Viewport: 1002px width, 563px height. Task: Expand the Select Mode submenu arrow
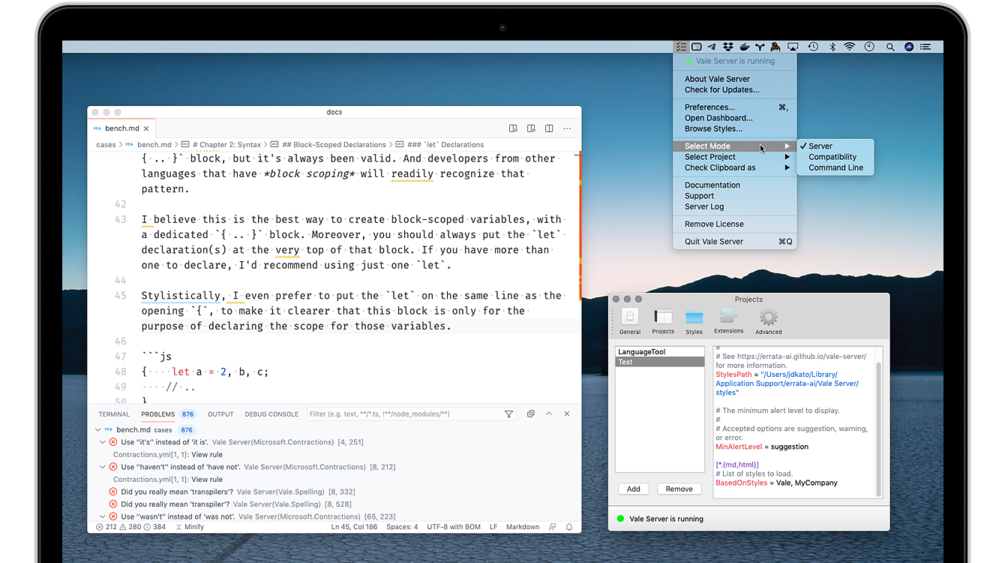787,146
